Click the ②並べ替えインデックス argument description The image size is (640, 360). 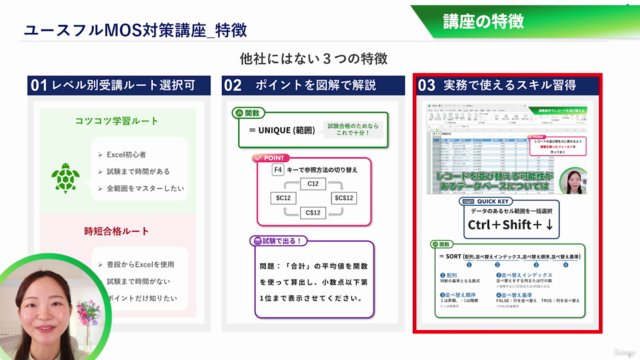coord(524,280)
